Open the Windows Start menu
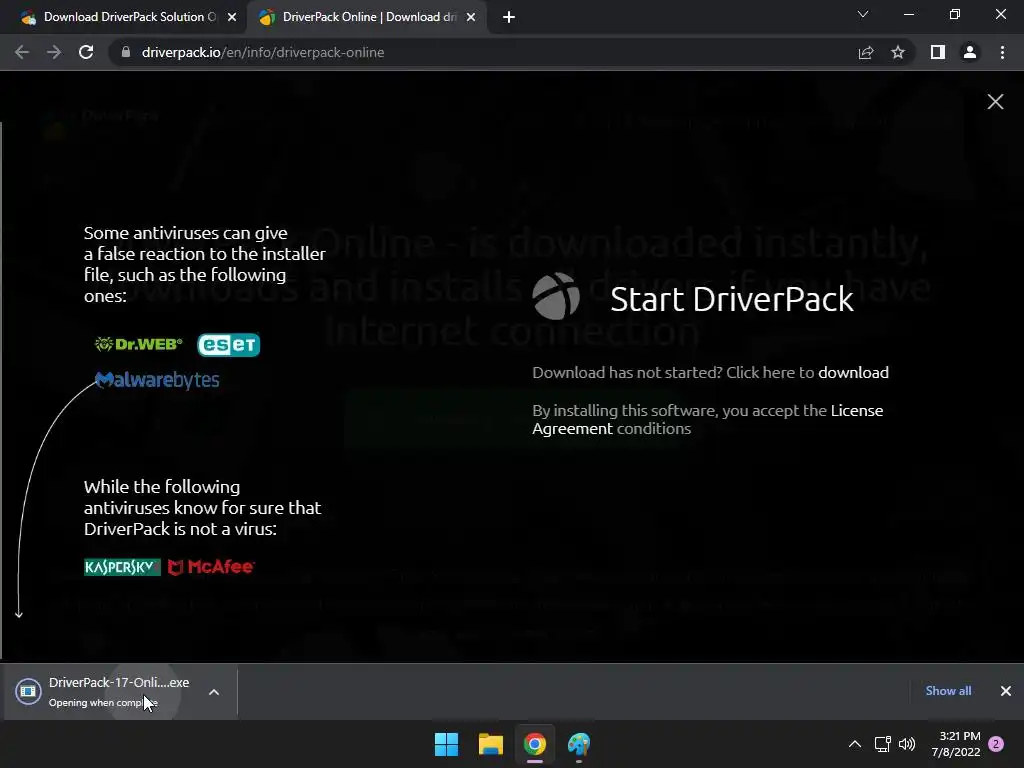 447,744
